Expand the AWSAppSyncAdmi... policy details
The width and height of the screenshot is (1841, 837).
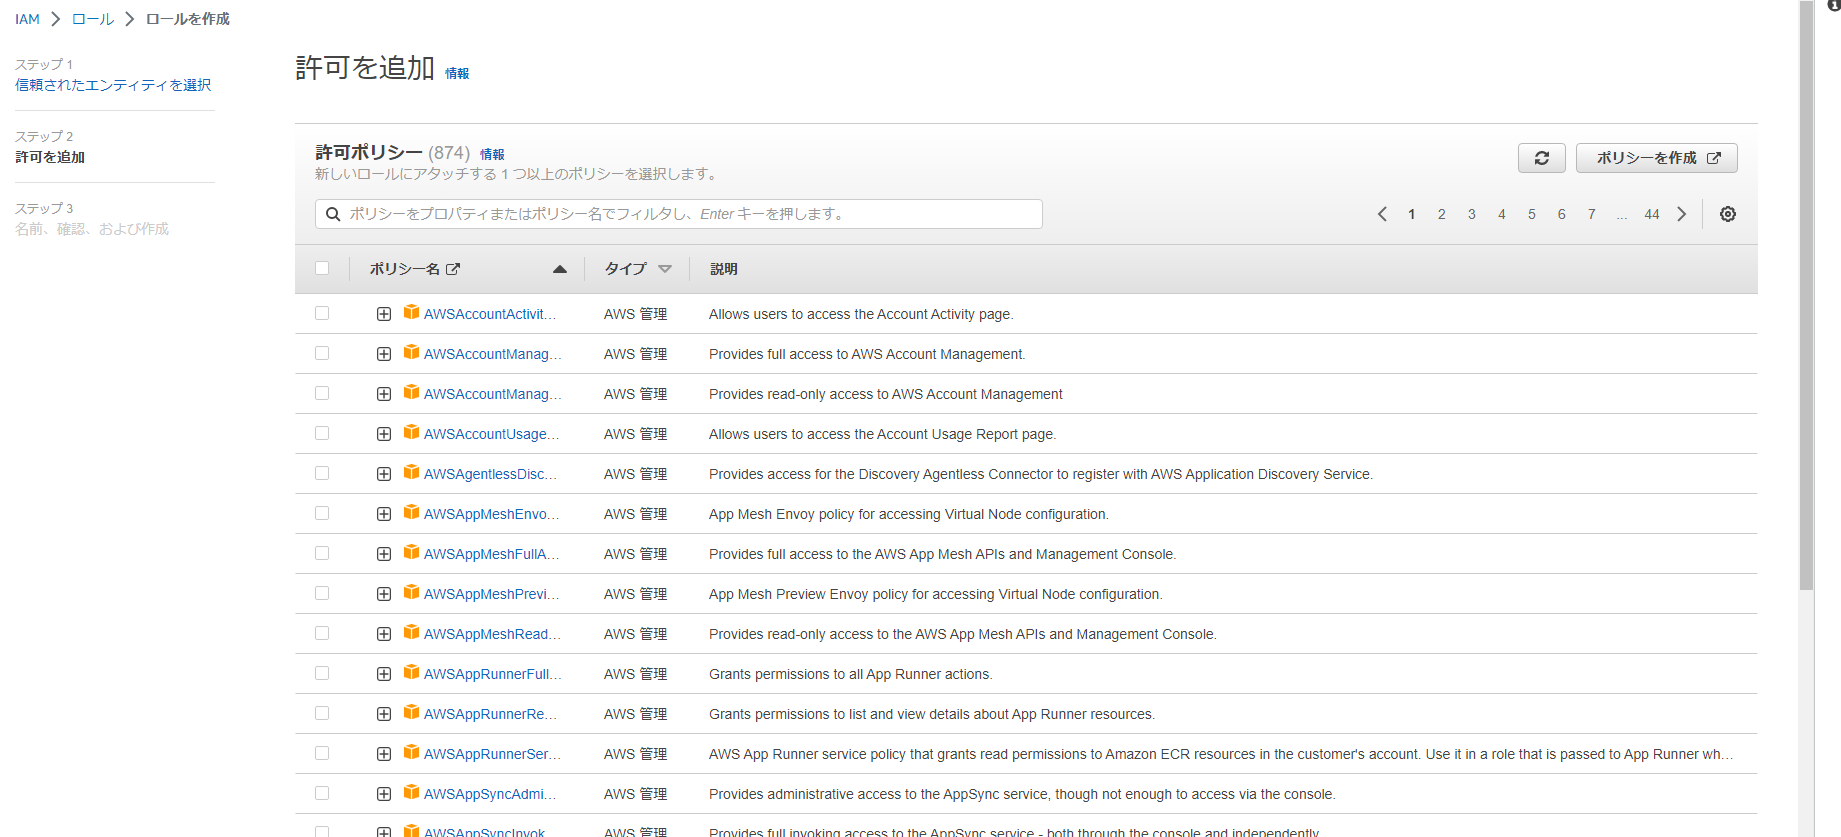[384, 794]
